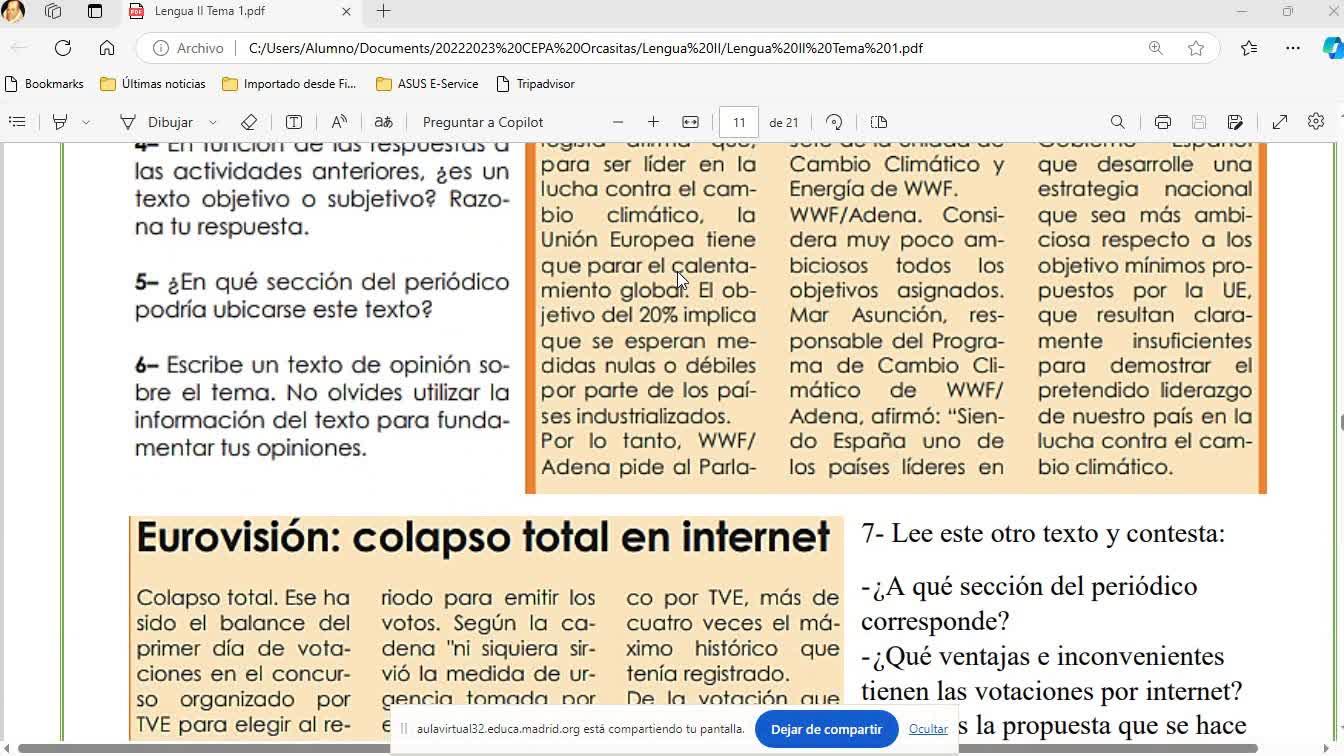Expand the Dibujar pen options dropdown
This screenshot has height=756, width=1344.
point(213,122)
